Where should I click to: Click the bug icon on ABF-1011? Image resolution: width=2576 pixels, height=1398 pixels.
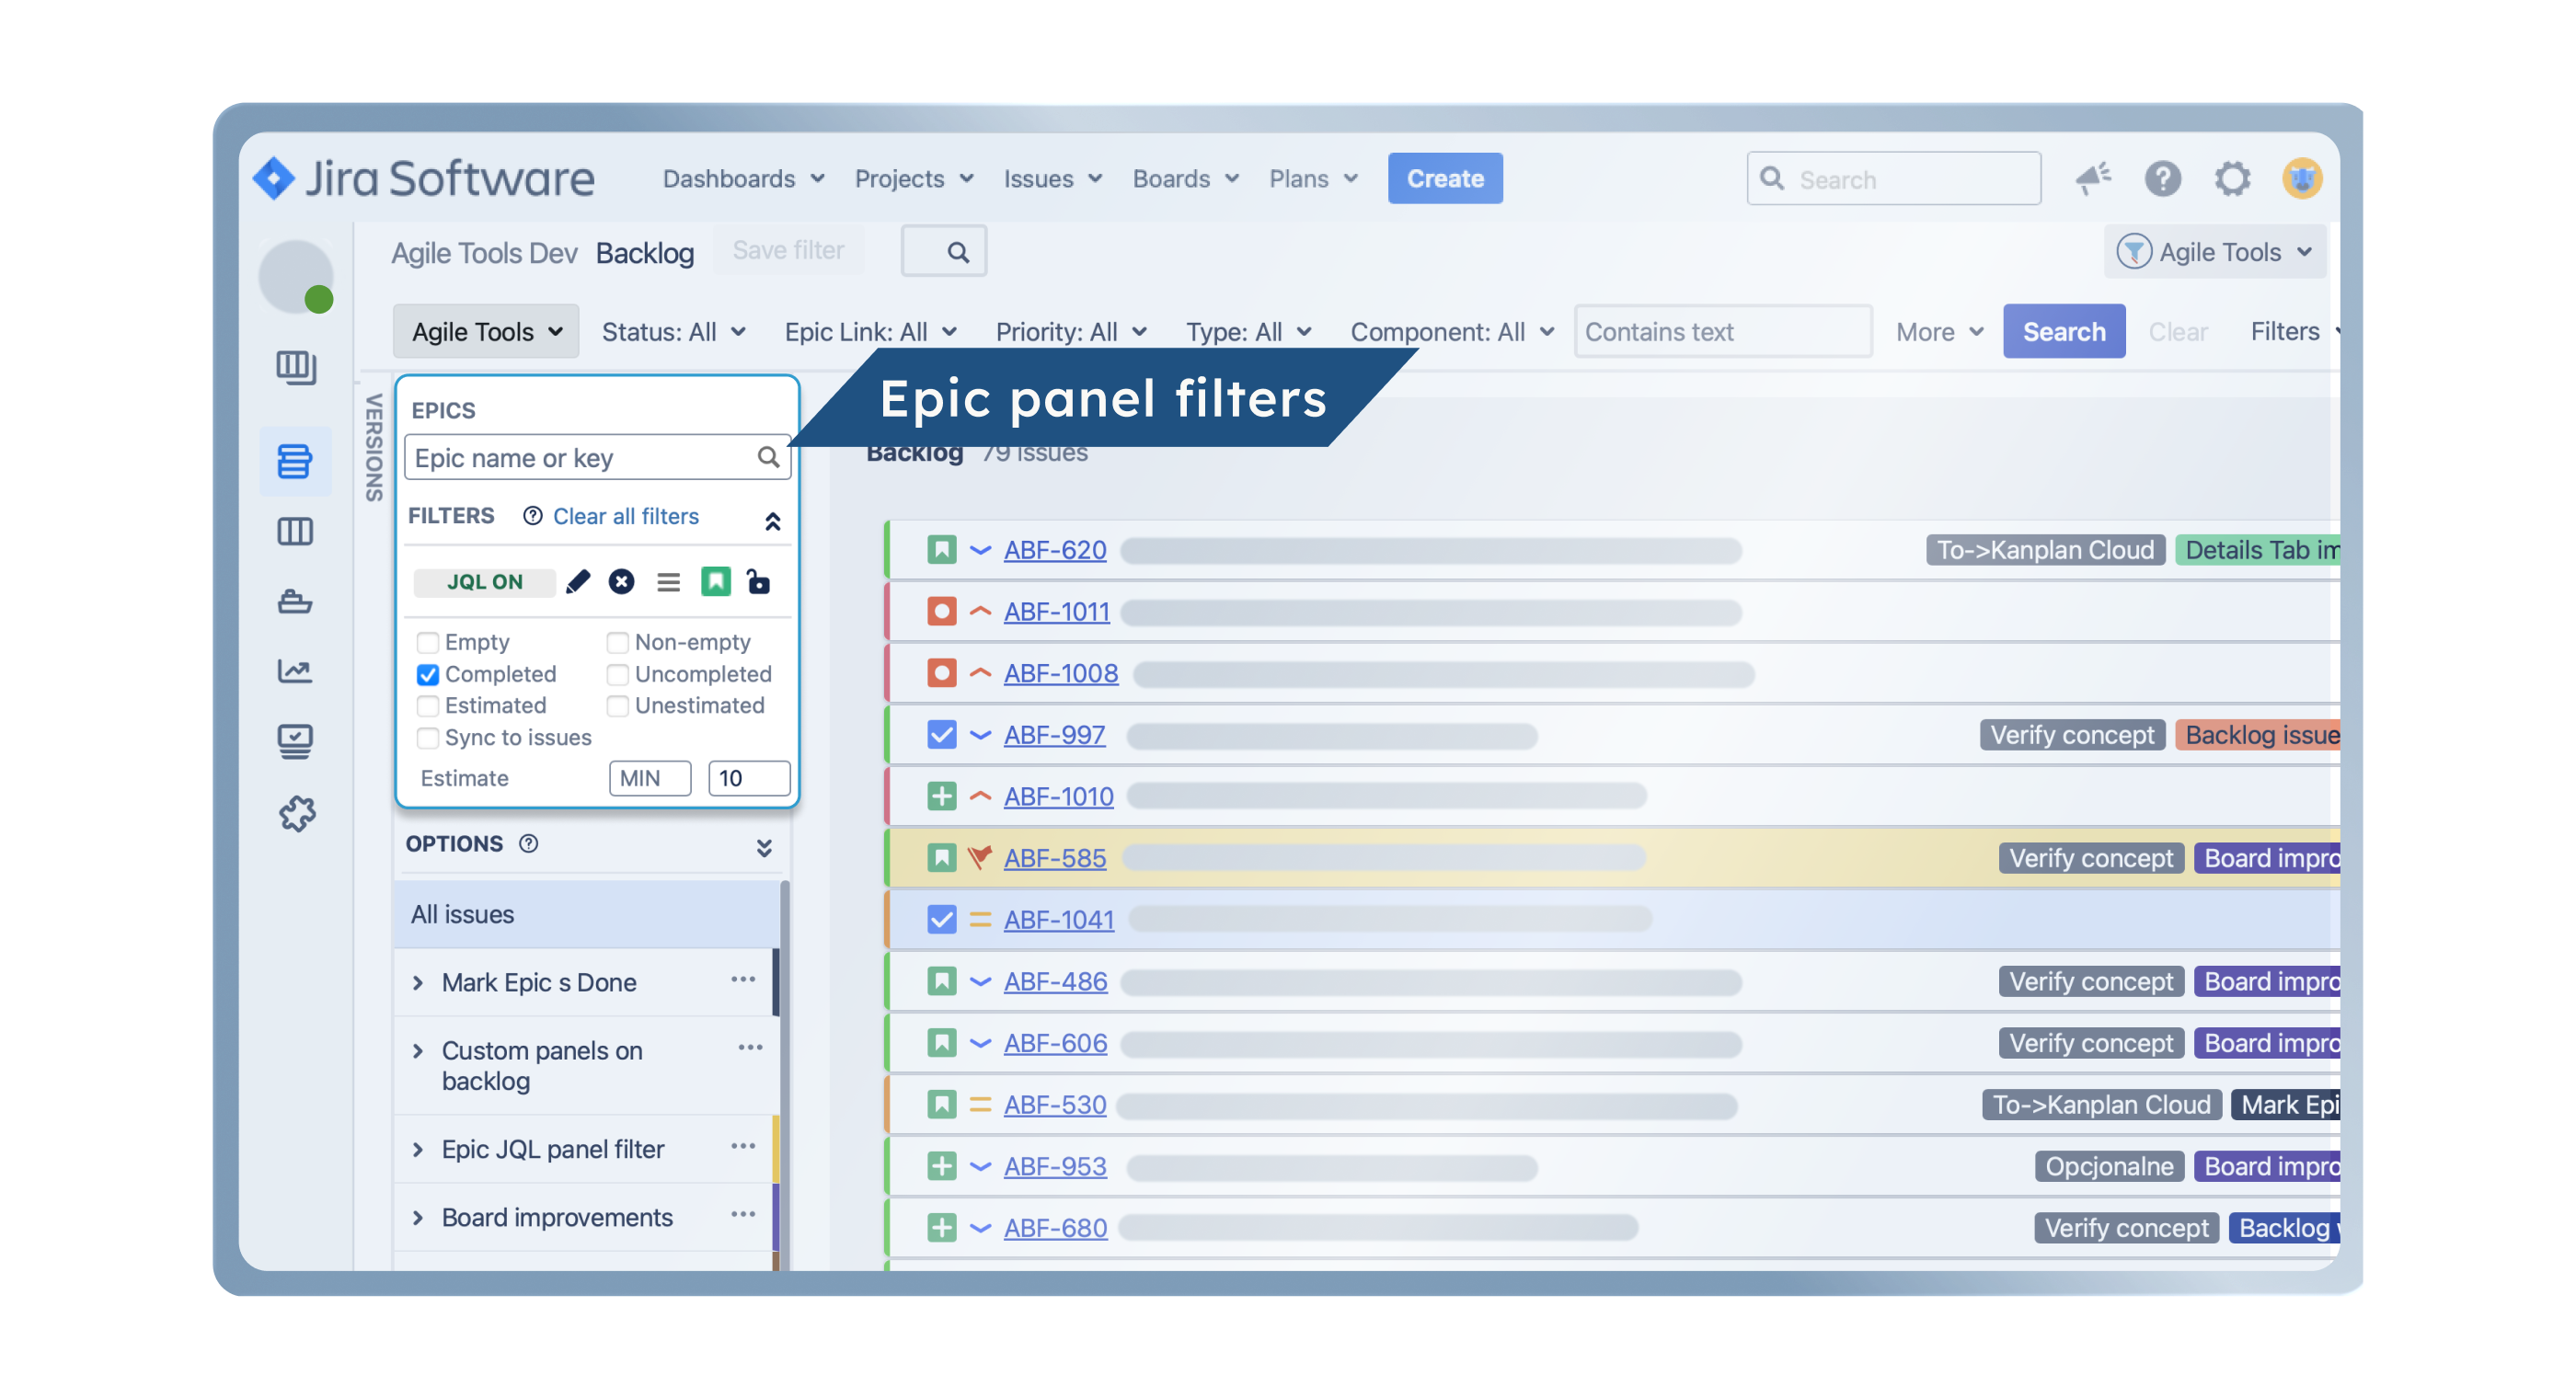[x=941, y=611]
